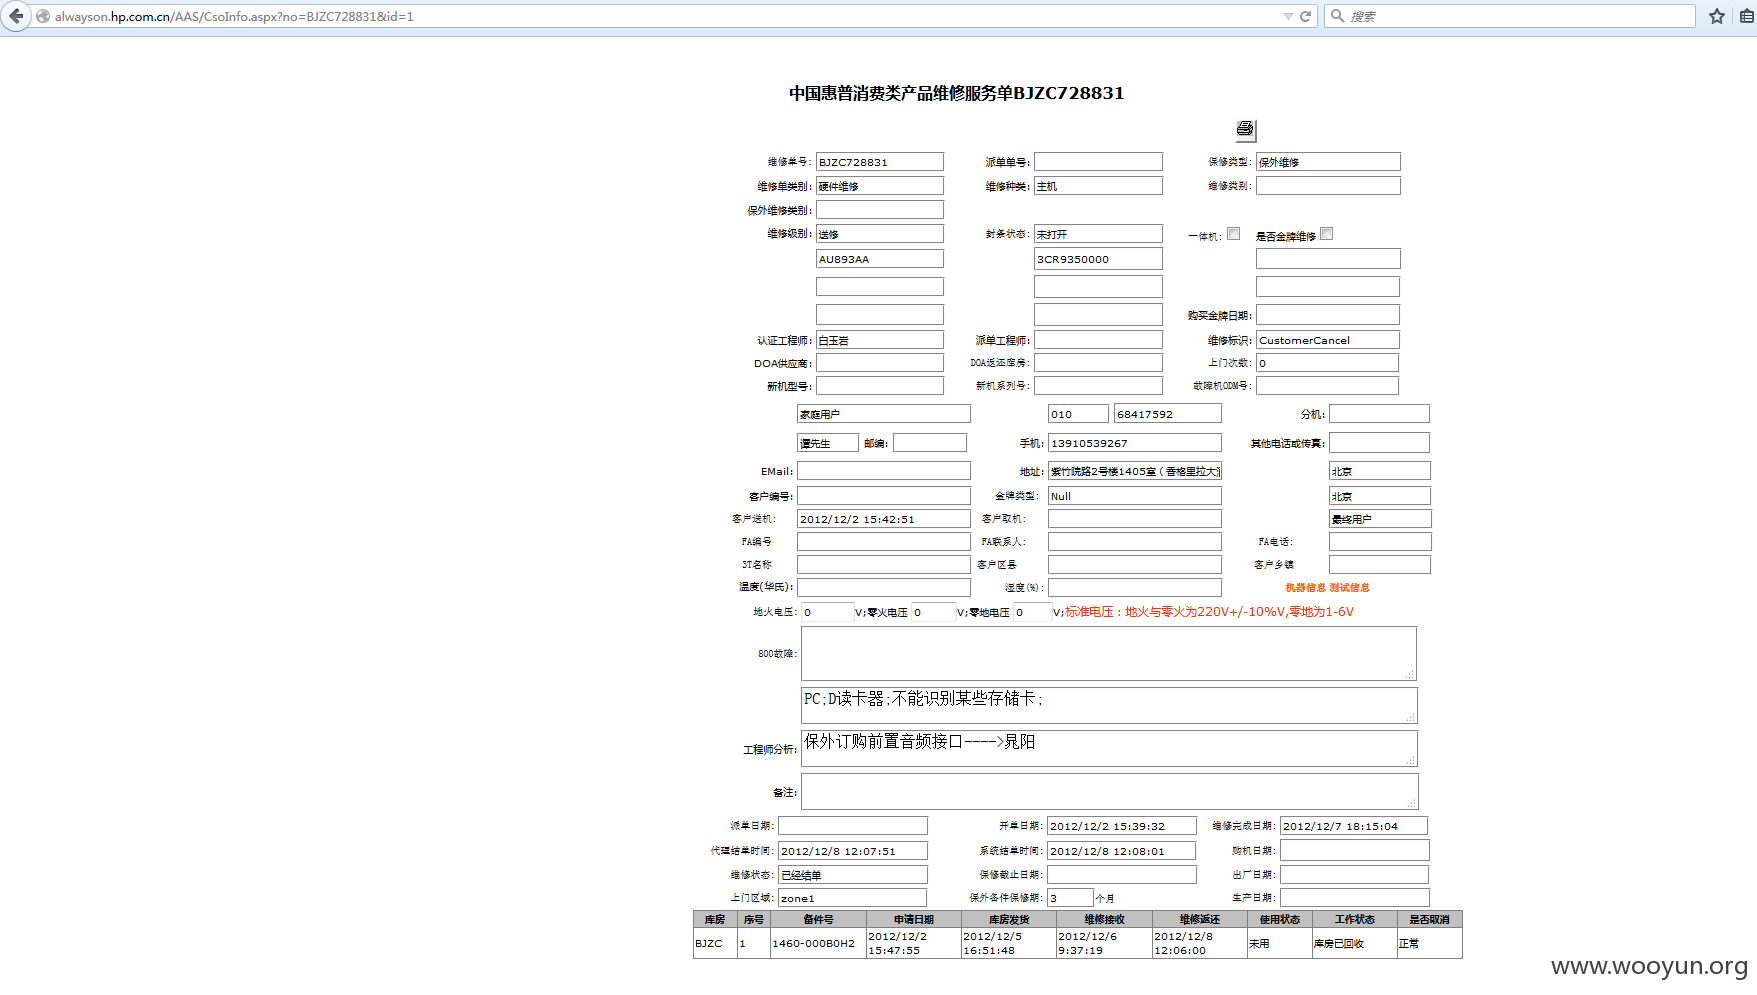The image size is (1757, 995).
Task: Click the empty 邮编 field
Action: [x=930, y=443]
